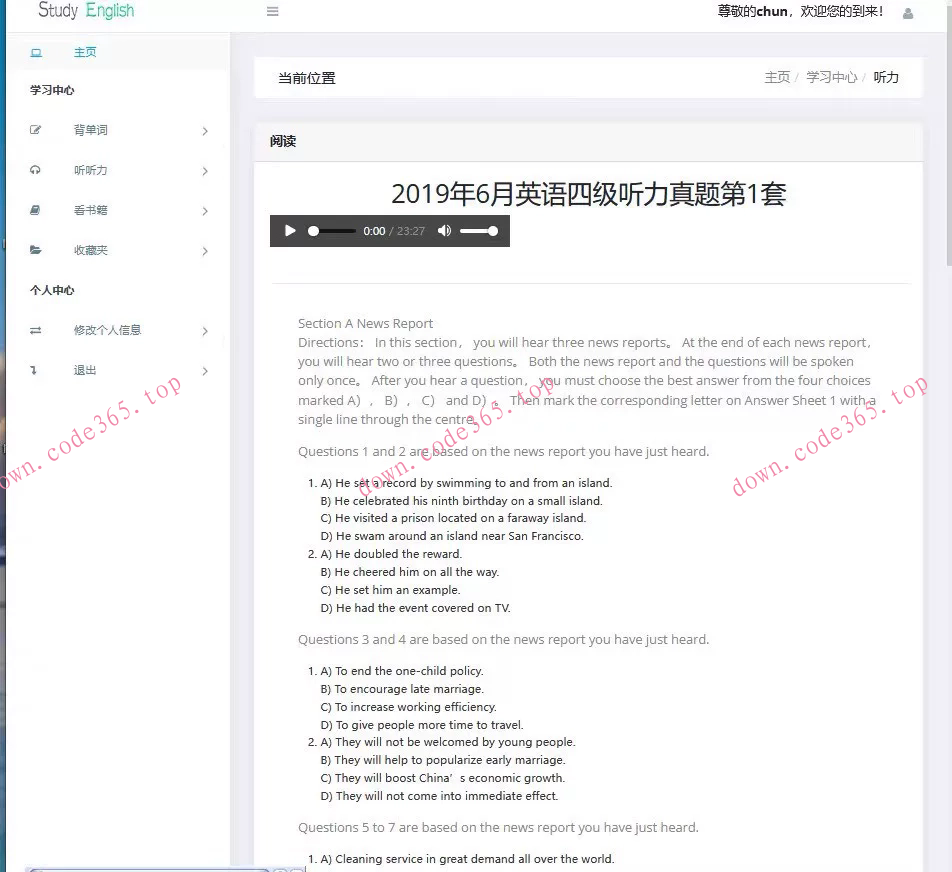The height and width of the screenshot is (872, 952).
Task: Adjust the audio volume slider
Action: 479,231
